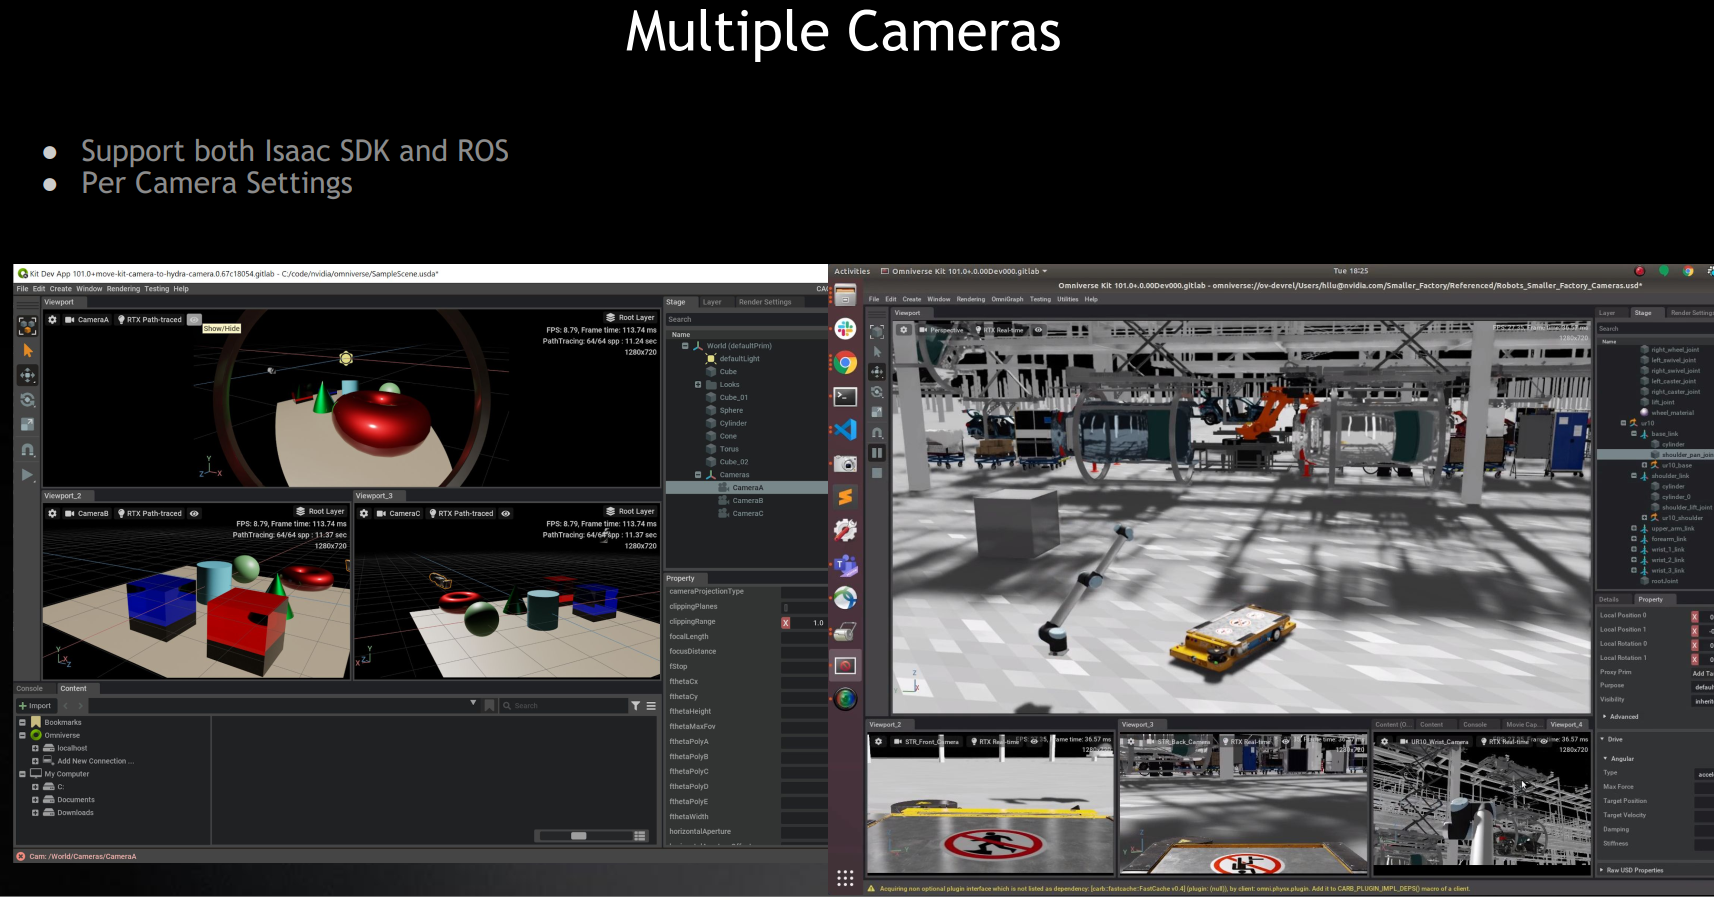Open CameraC camera dropdown in Viewport_3
The height and width of the screenshot is (897, 1714).
click(398, 513)
